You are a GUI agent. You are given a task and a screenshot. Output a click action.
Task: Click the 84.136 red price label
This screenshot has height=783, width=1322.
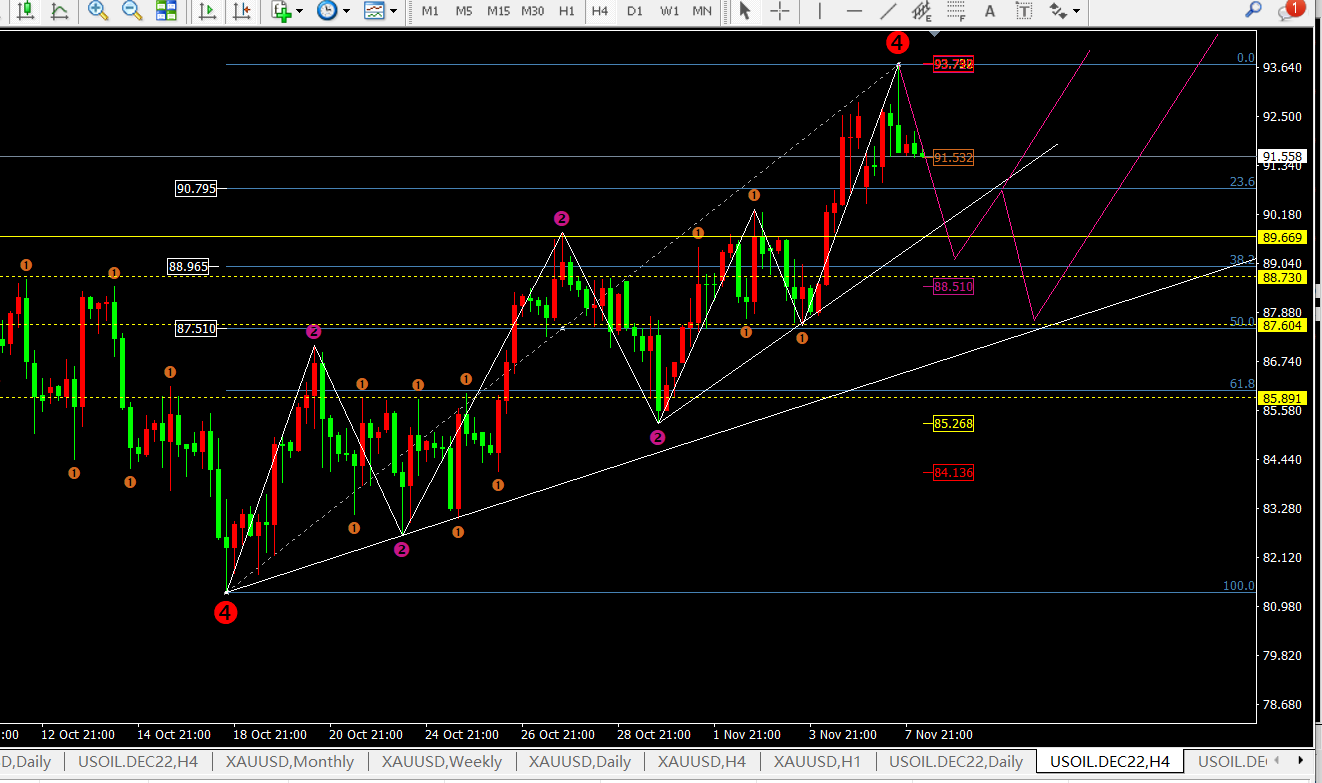pos(953,473)
